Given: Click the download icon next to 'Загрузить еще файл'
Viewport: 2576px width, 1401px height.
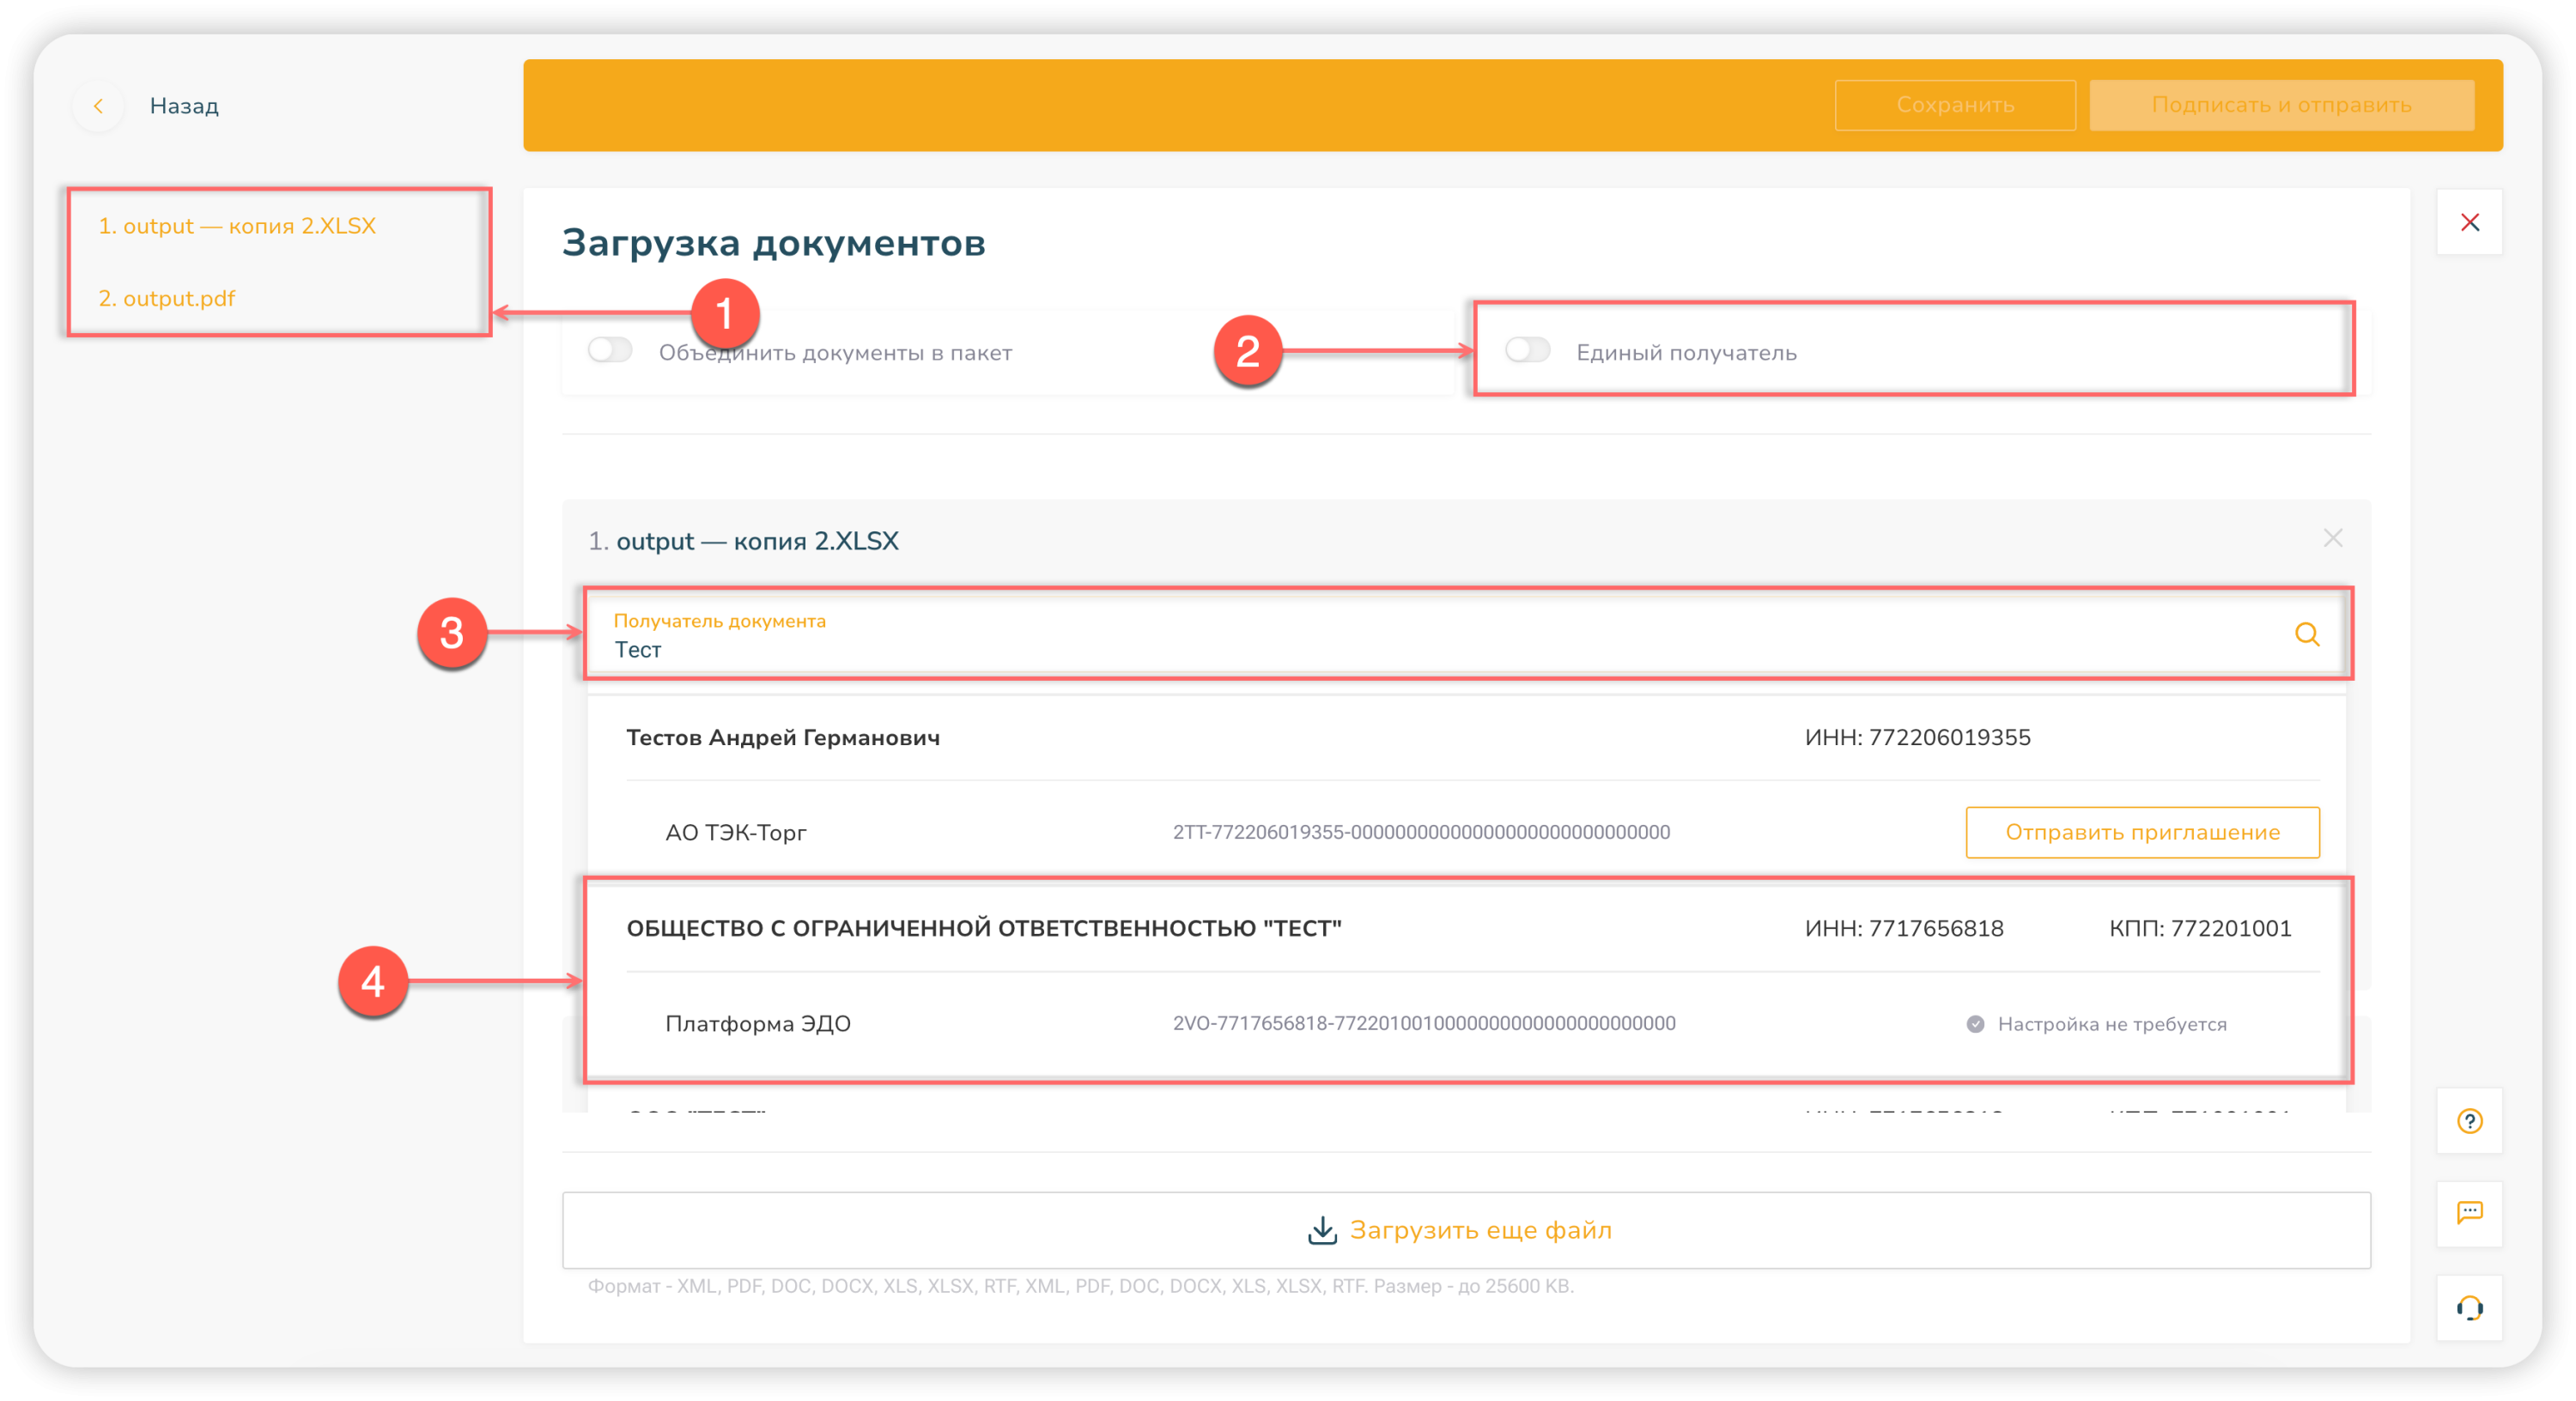Looking at the screenshot, I should click(1322, 1230).
